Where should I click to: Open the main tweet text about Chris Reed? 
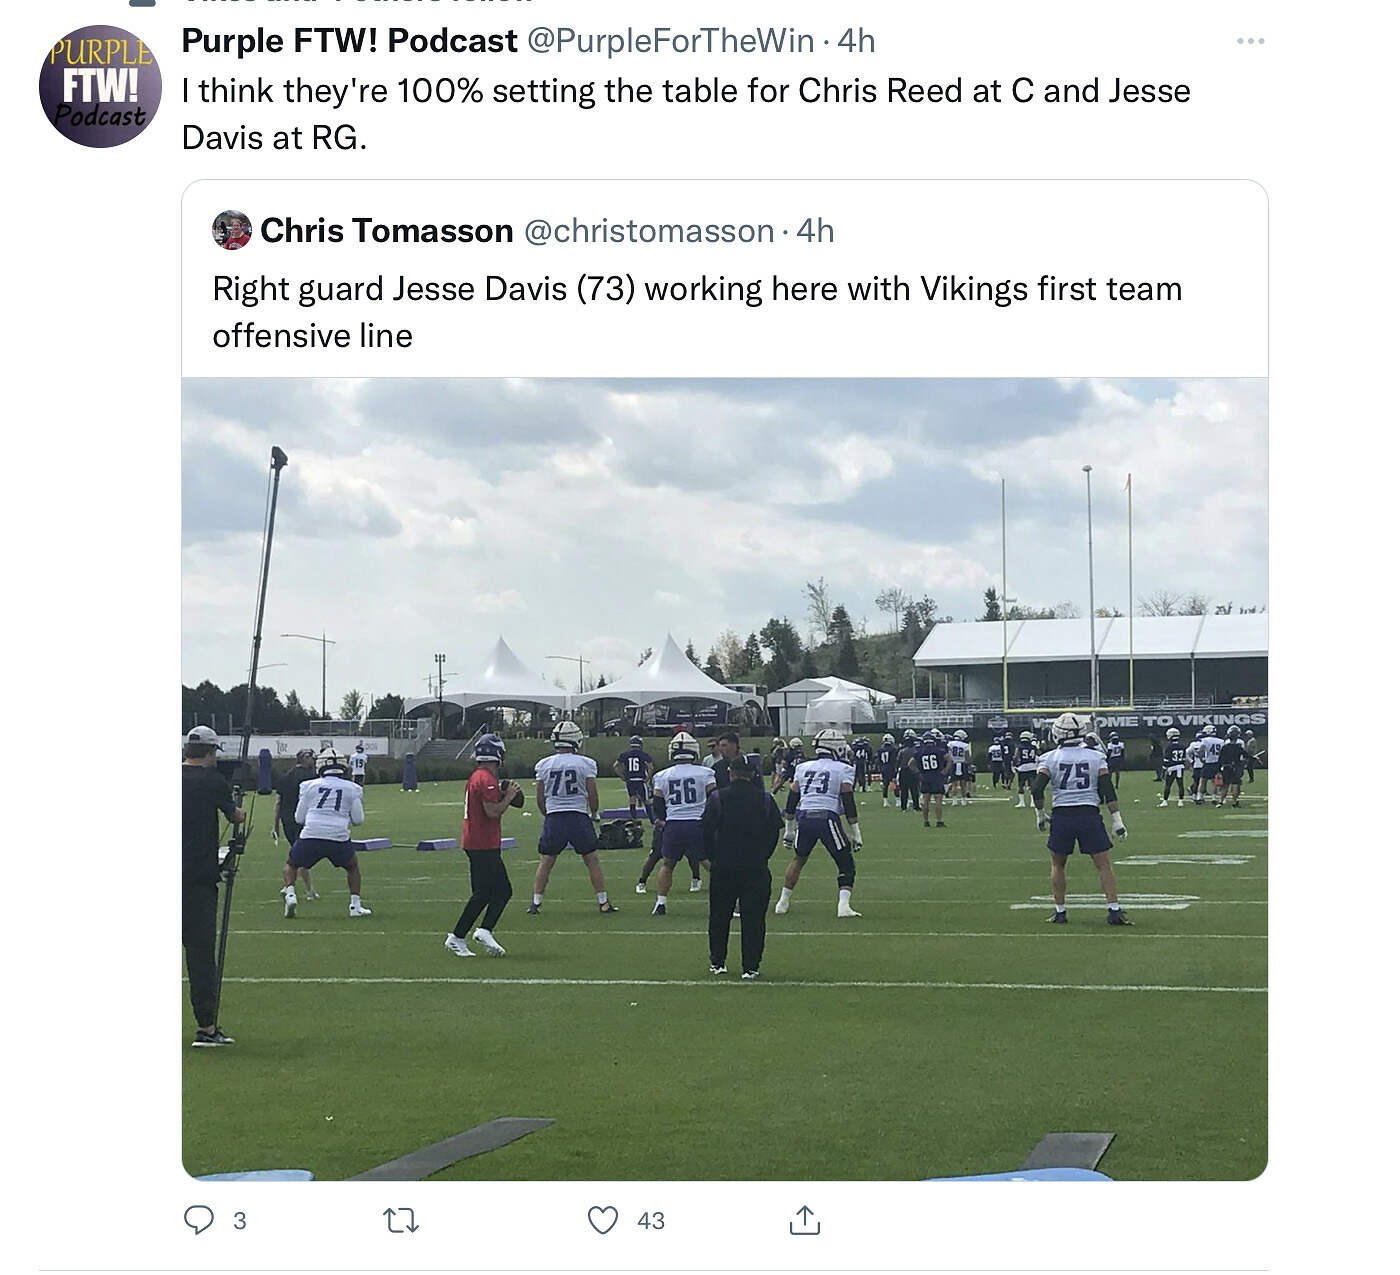point(686,114)
